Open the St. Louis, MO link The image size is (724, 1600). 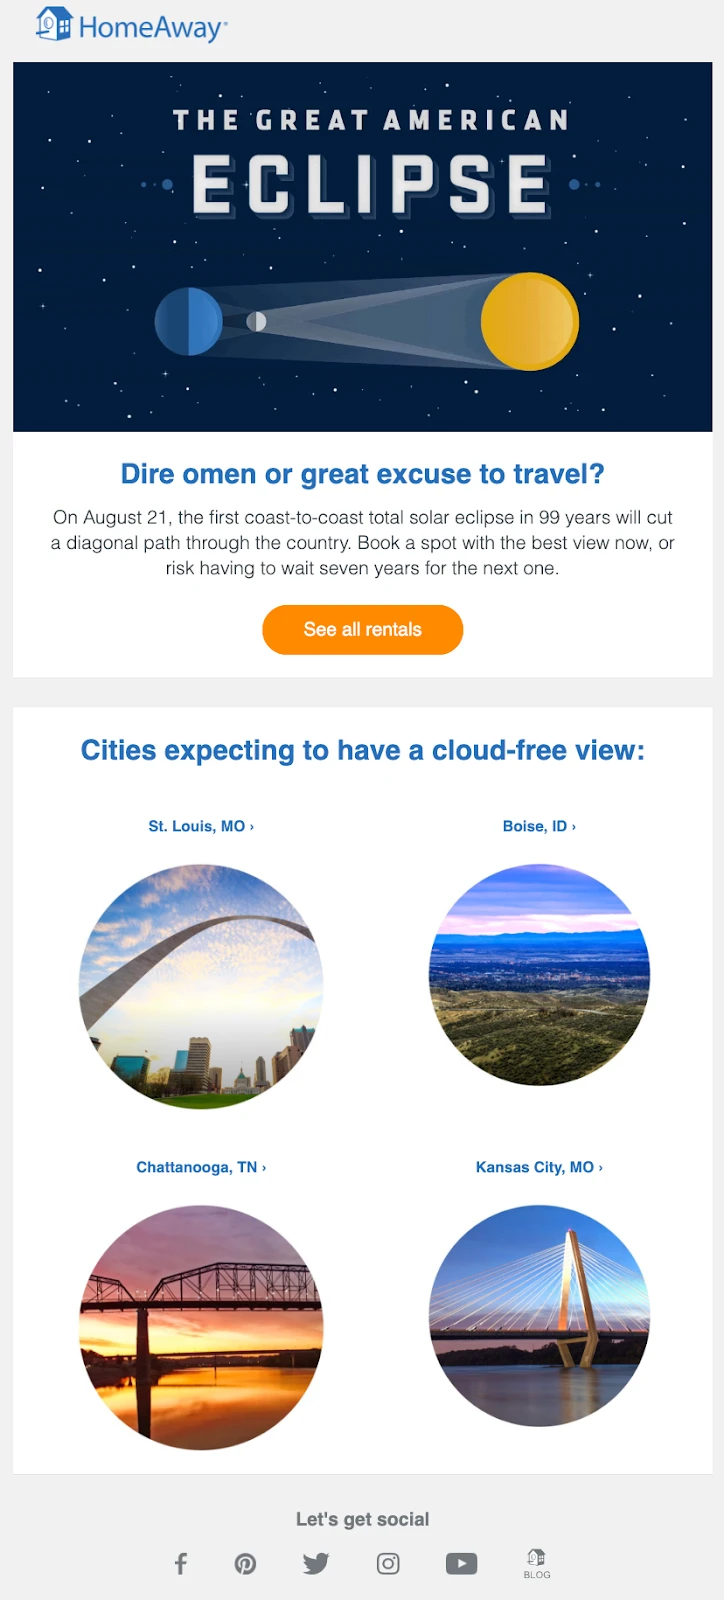(201, 826)
